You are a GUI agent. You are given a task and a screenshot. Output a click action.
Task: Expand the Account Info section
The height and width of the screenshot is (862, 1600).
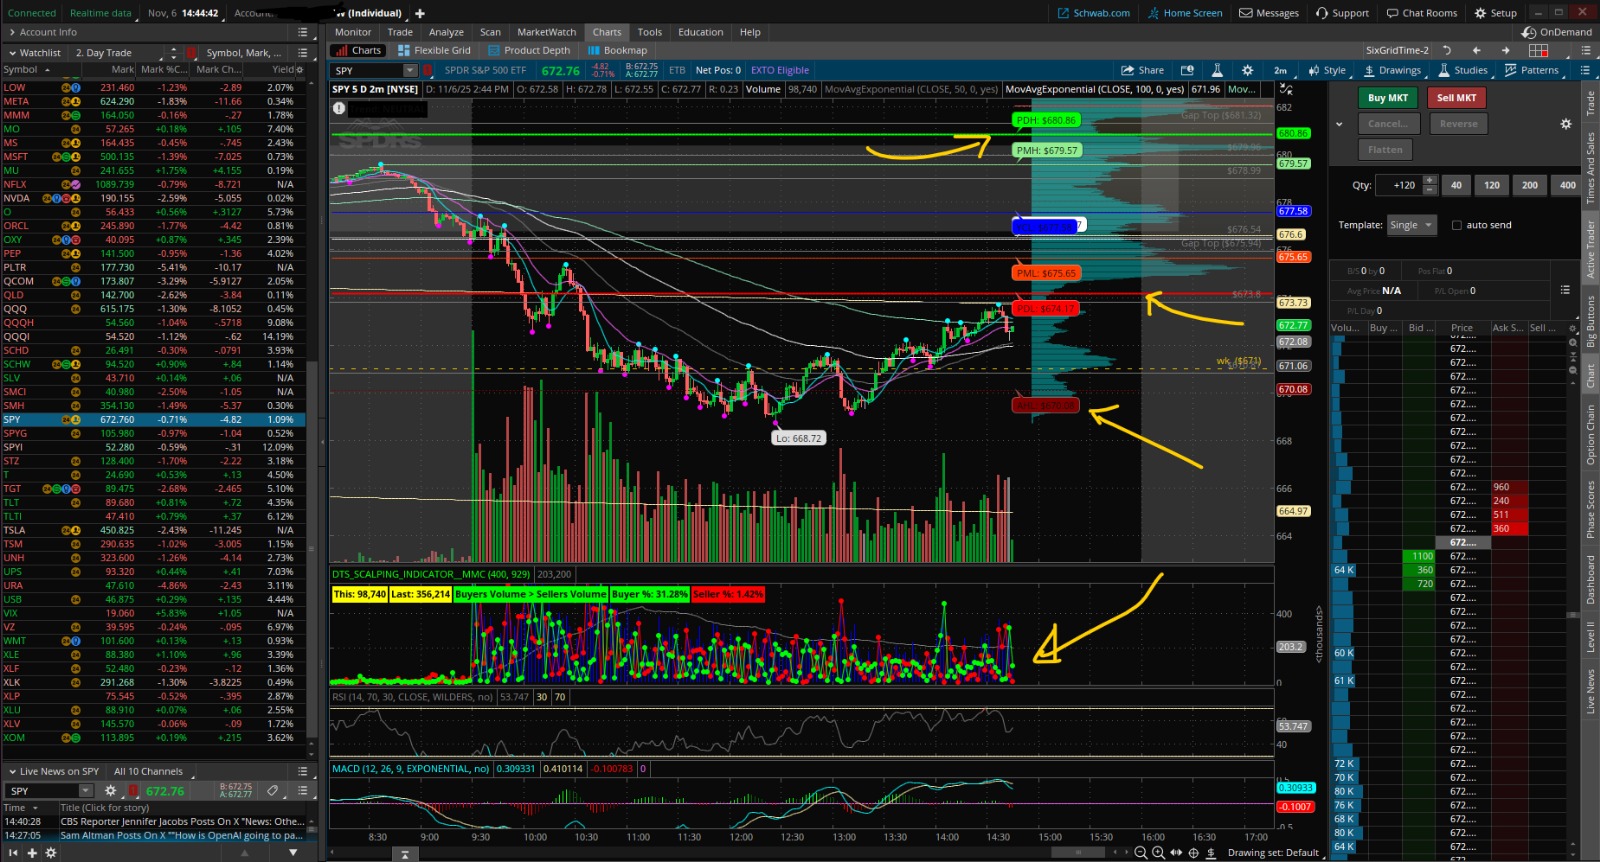tap(12, 32)
